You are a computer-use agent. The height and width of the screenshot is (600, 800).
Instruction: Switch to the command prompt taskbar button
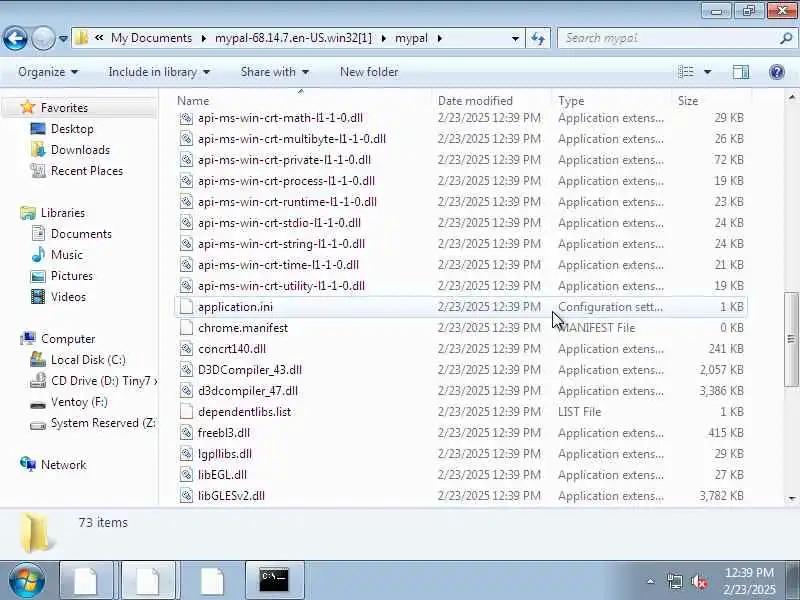click(274, 580)
